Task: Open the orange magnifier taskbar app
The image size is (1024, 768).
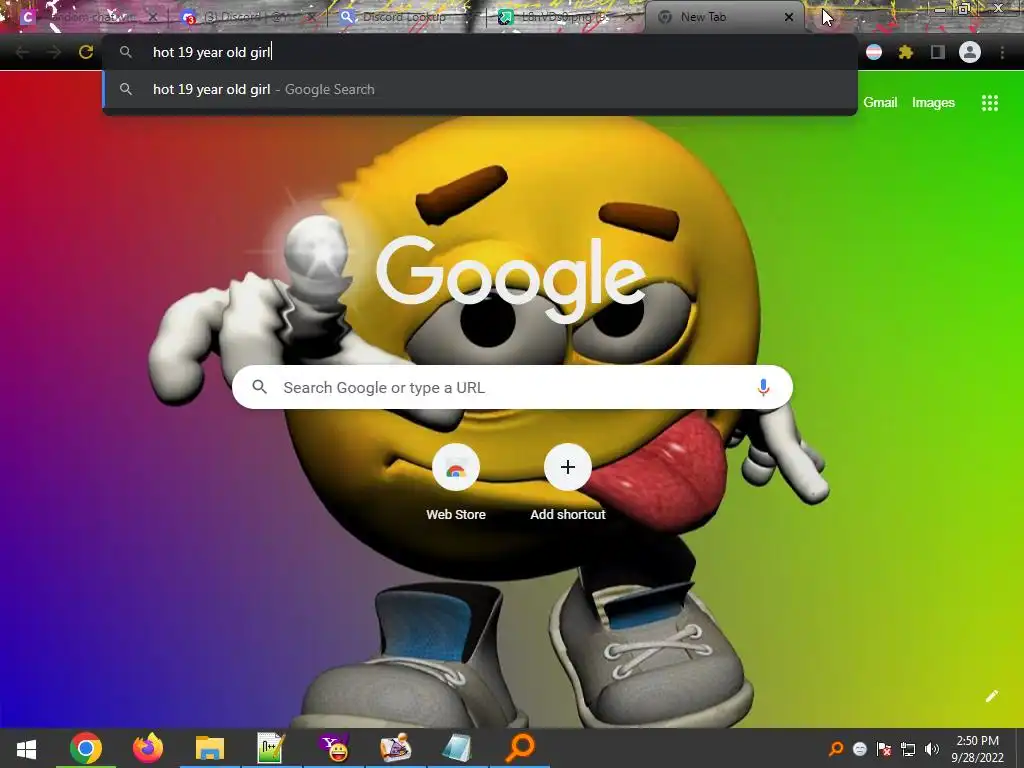Action: [x=520, y=748]
